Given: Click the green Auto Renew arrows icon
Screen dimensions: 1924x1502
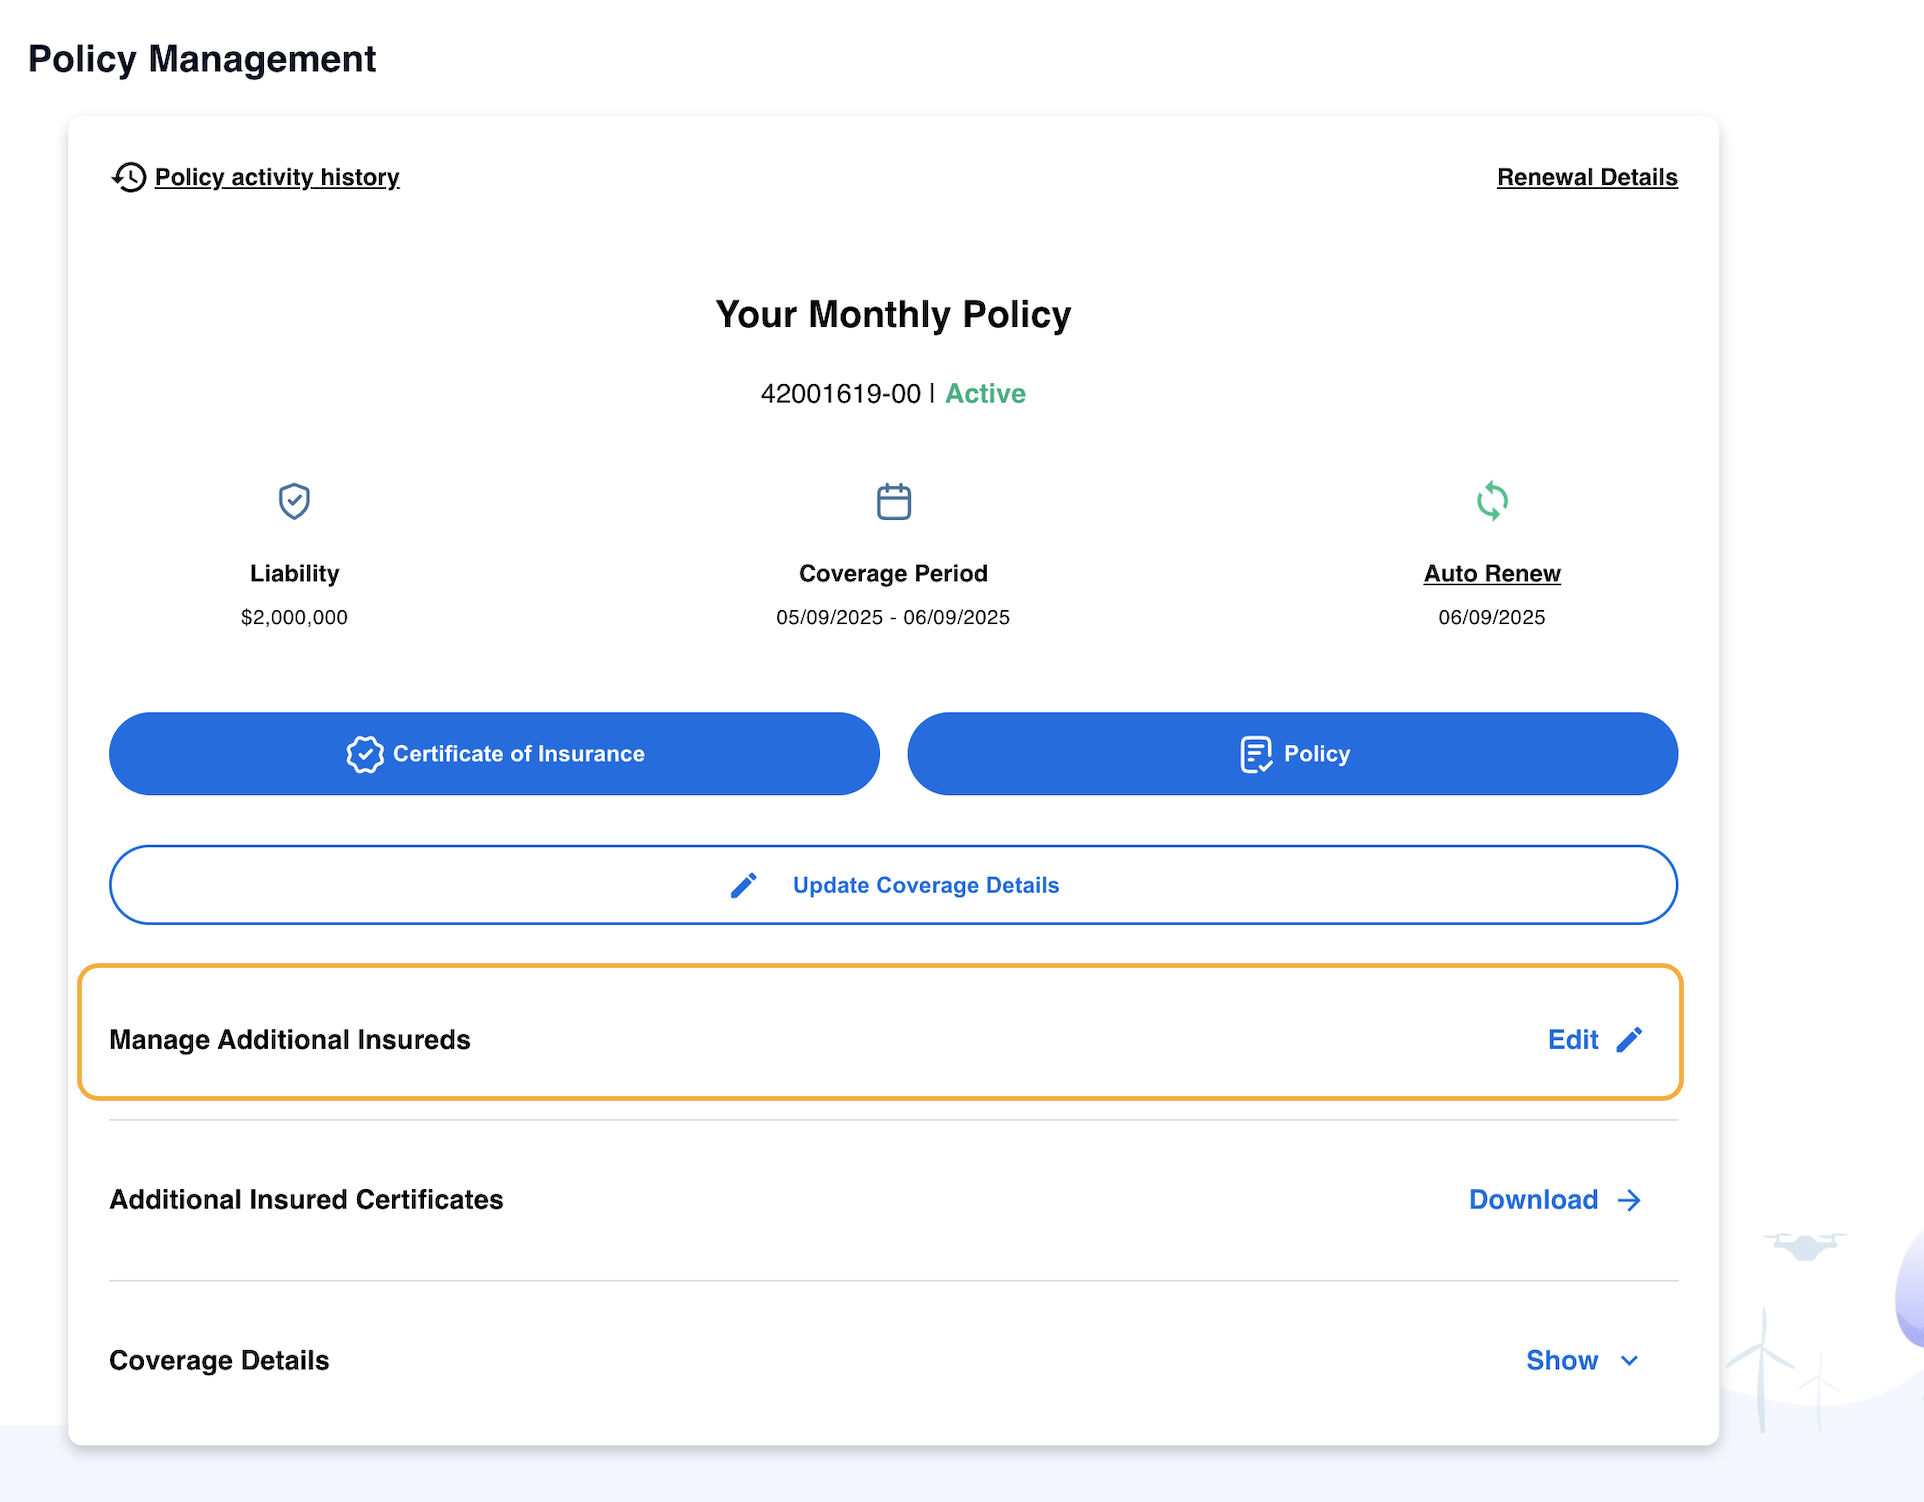Looking at the screenshot, I should pos(1492,501).
